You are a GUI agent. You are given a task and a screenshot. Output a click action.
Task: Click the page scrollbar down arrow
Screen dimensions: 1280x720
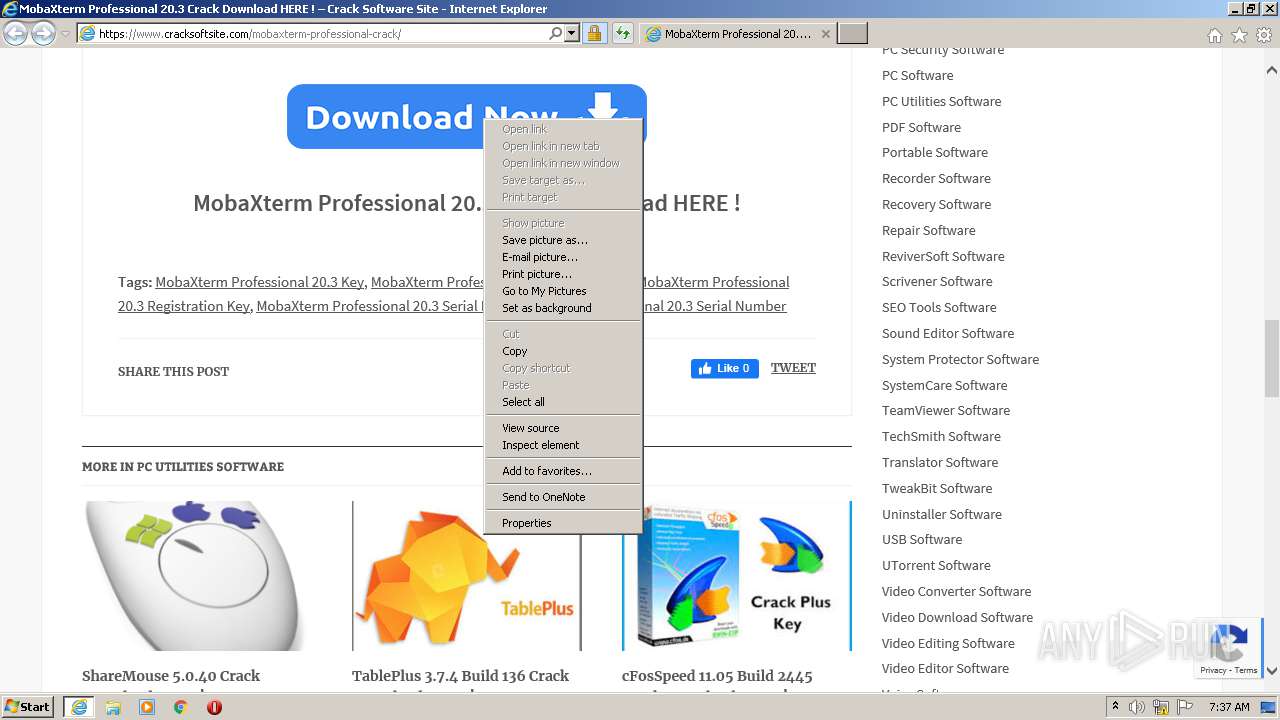coord(1271,671)
